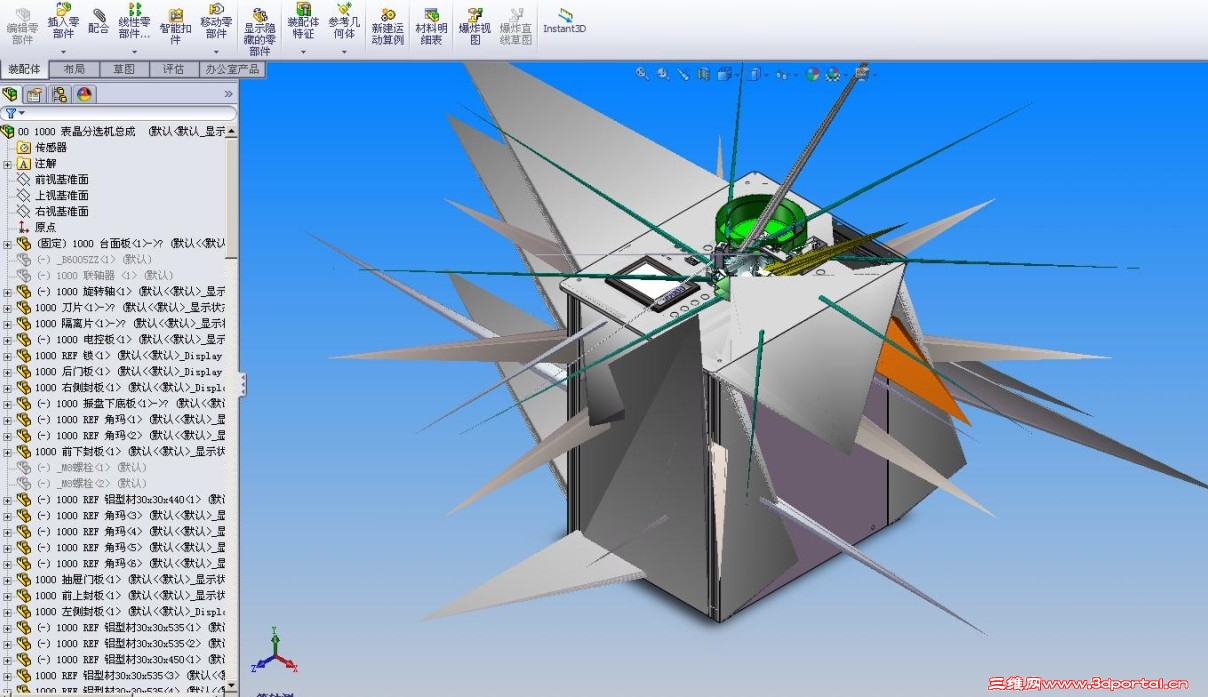This screenshot has height=697, width=1208.
Task: Click the 插入零部件 (Insert Components) tool
Action: [x=63, y=22]
